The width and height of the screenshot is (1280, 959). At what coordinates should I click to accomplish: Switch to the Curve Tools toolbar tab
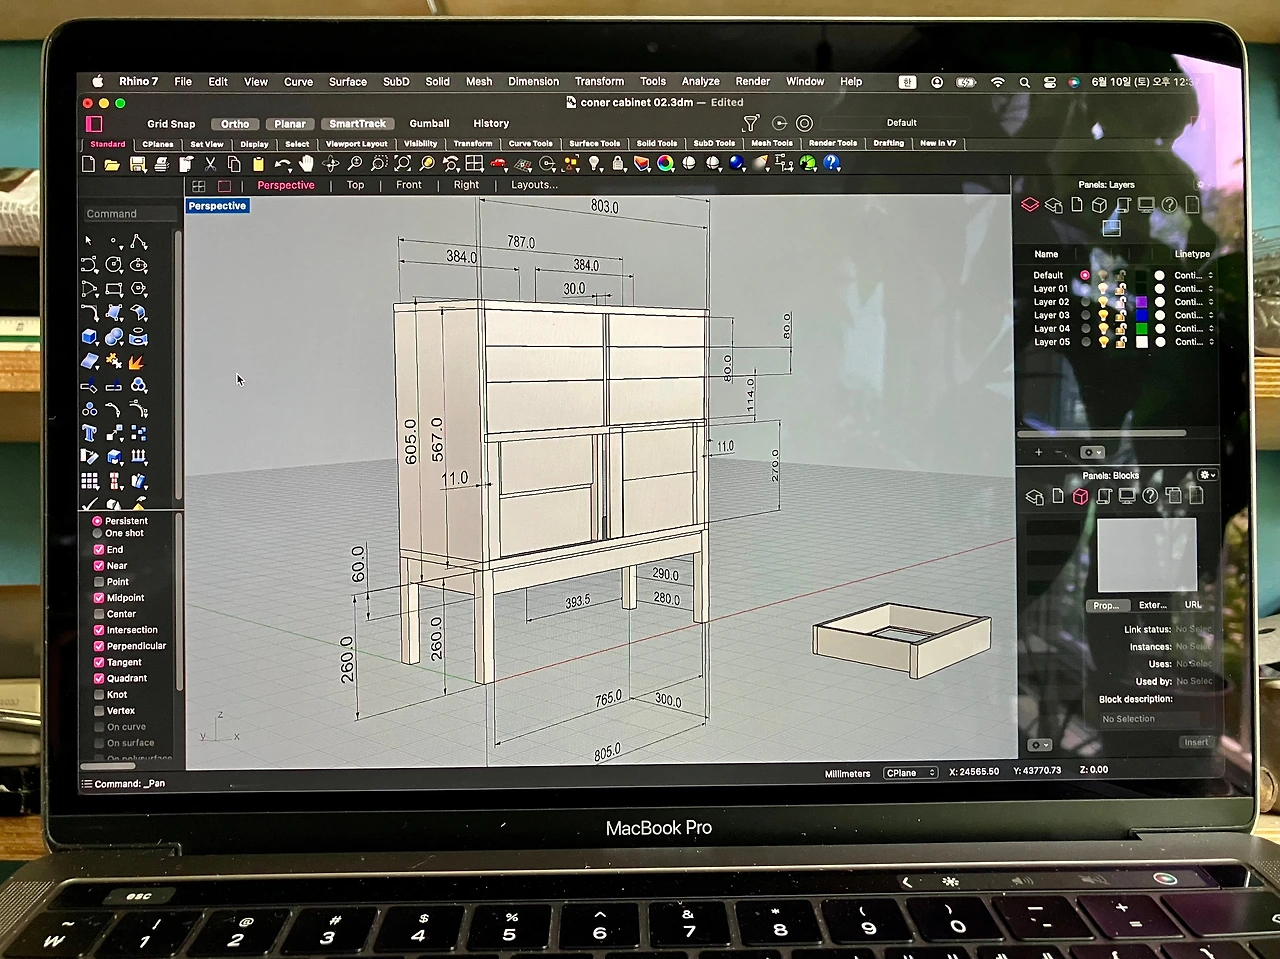(530, 144)
